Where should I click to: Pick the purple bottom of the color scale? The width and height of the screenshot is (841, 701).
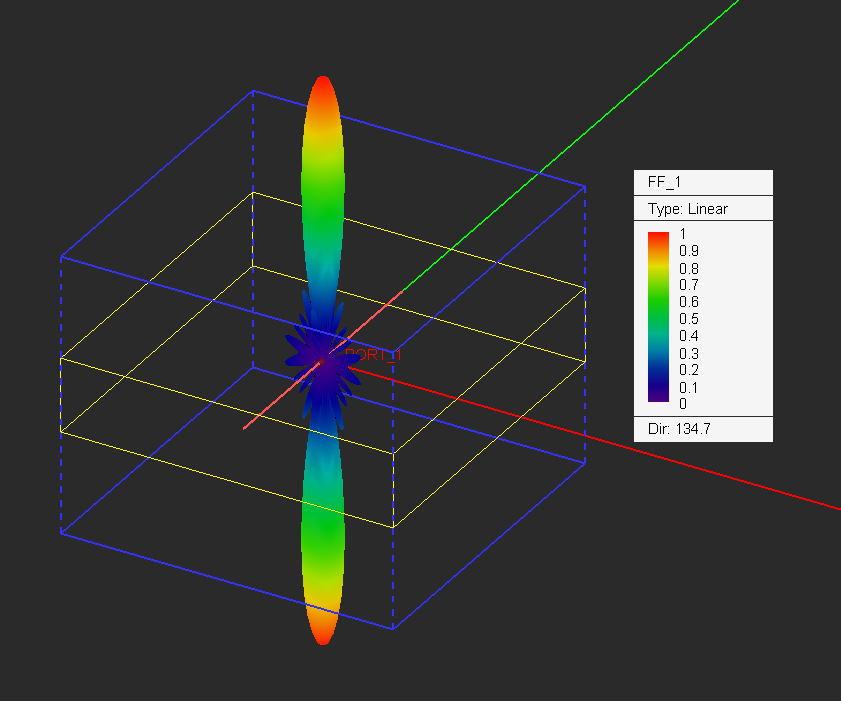(x=658, y=397)
